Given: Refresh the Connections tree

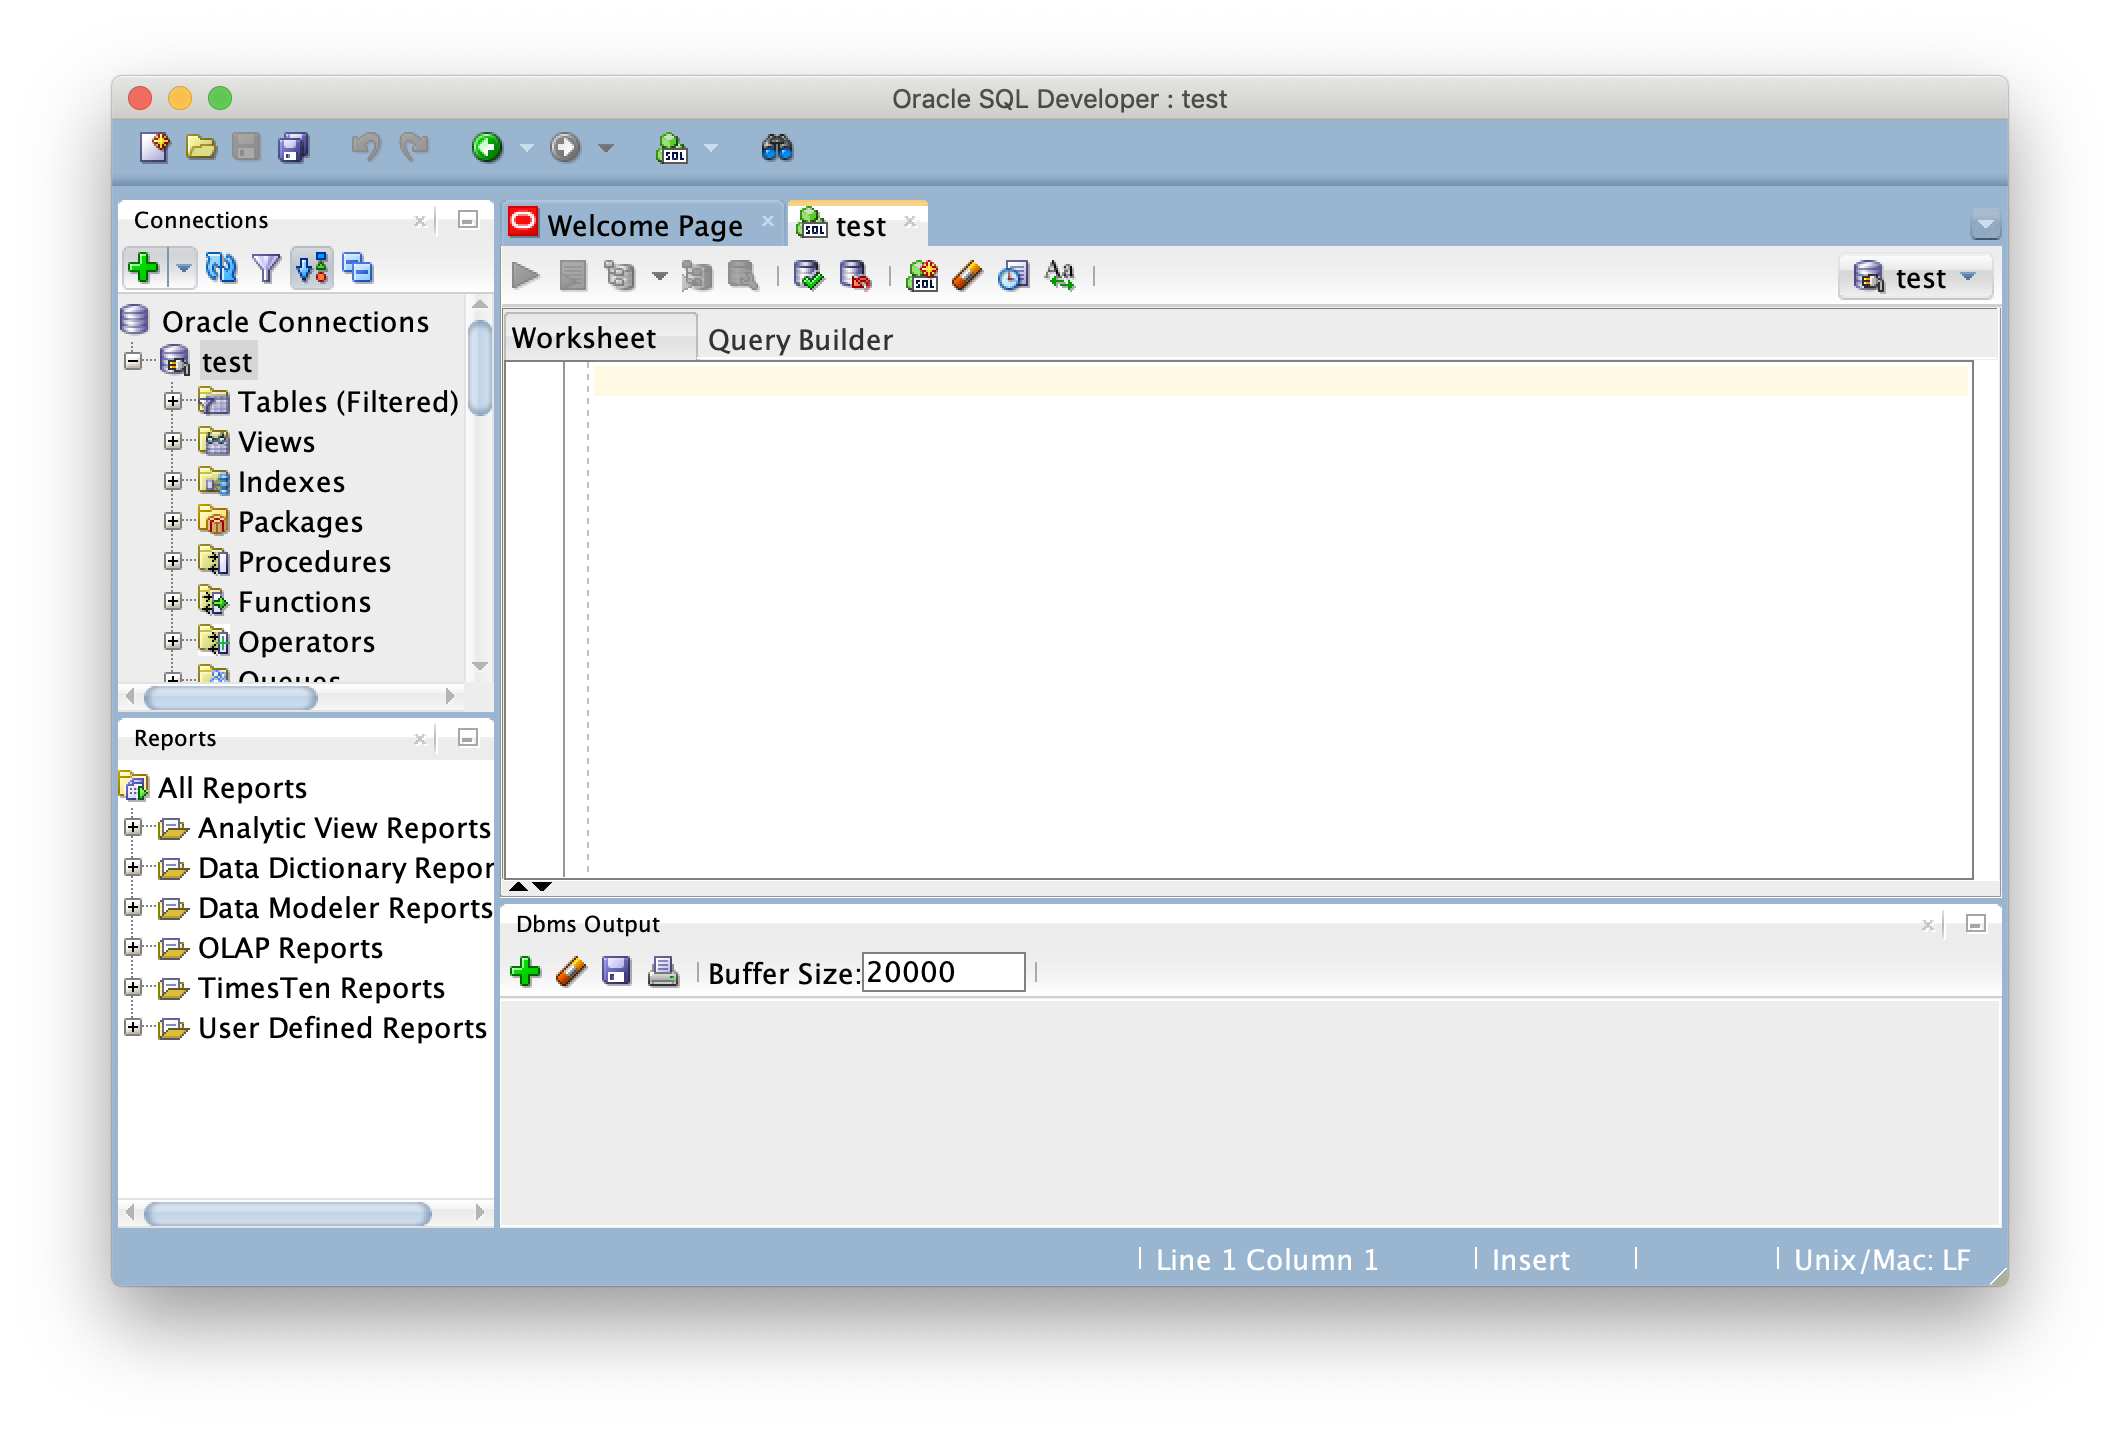Looking at the screenshot, I should [221, 268].
